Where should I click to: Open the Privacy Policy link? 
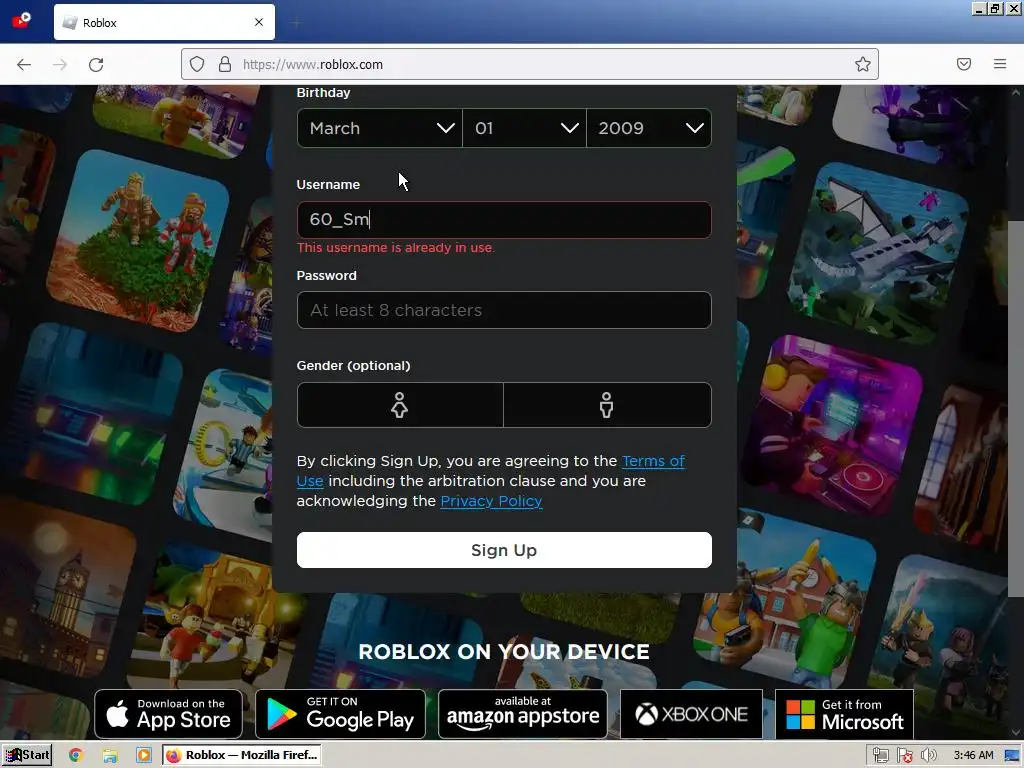(x=491, y=501)
